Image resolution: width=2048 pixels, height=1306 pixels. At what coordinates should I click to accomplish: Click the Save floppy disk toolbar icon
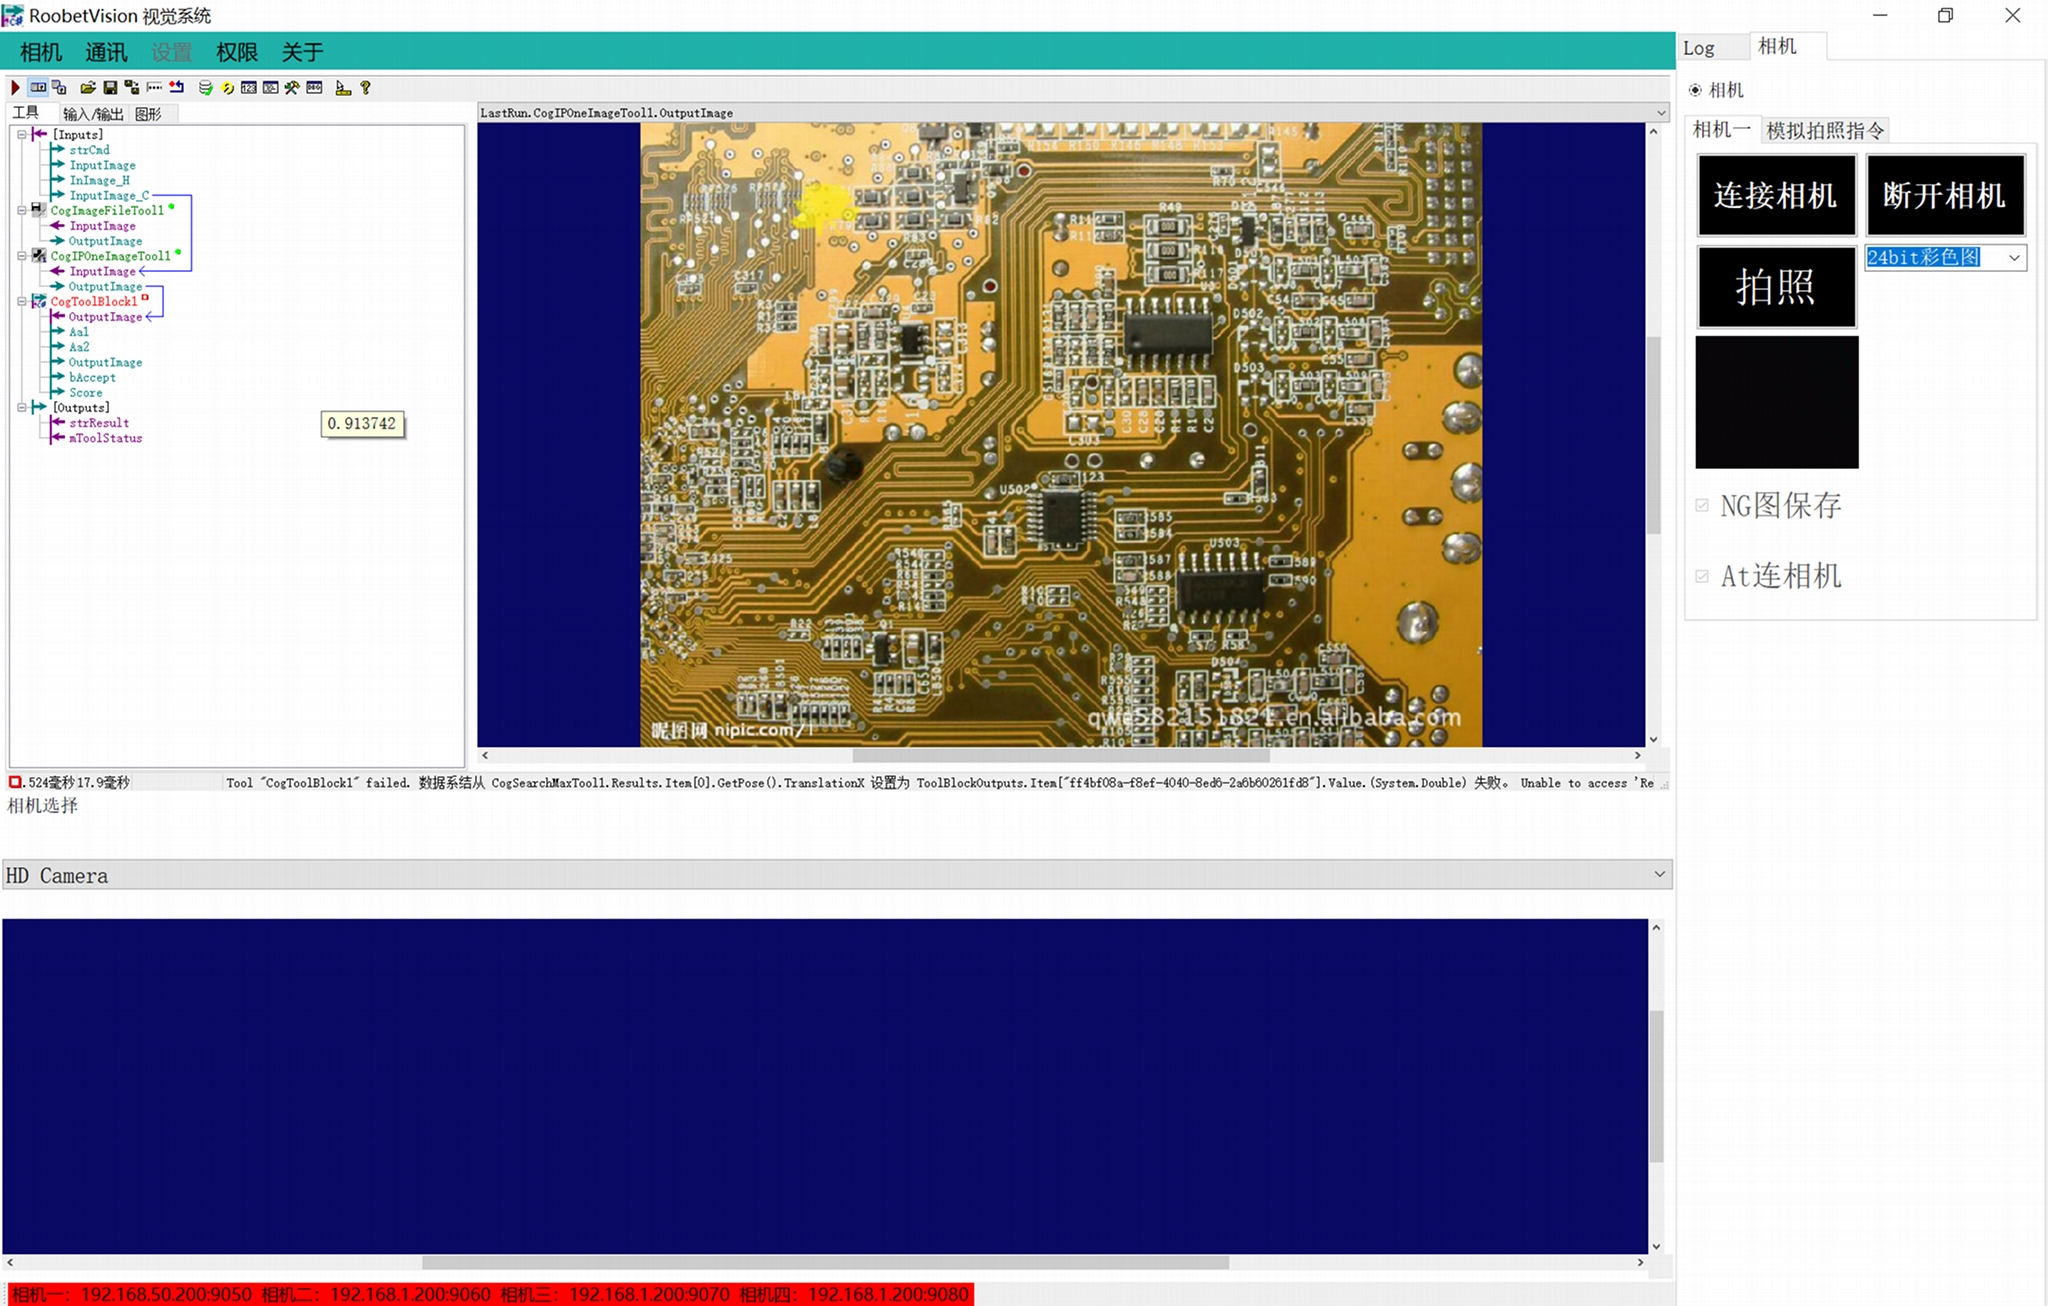coord(110,88)
